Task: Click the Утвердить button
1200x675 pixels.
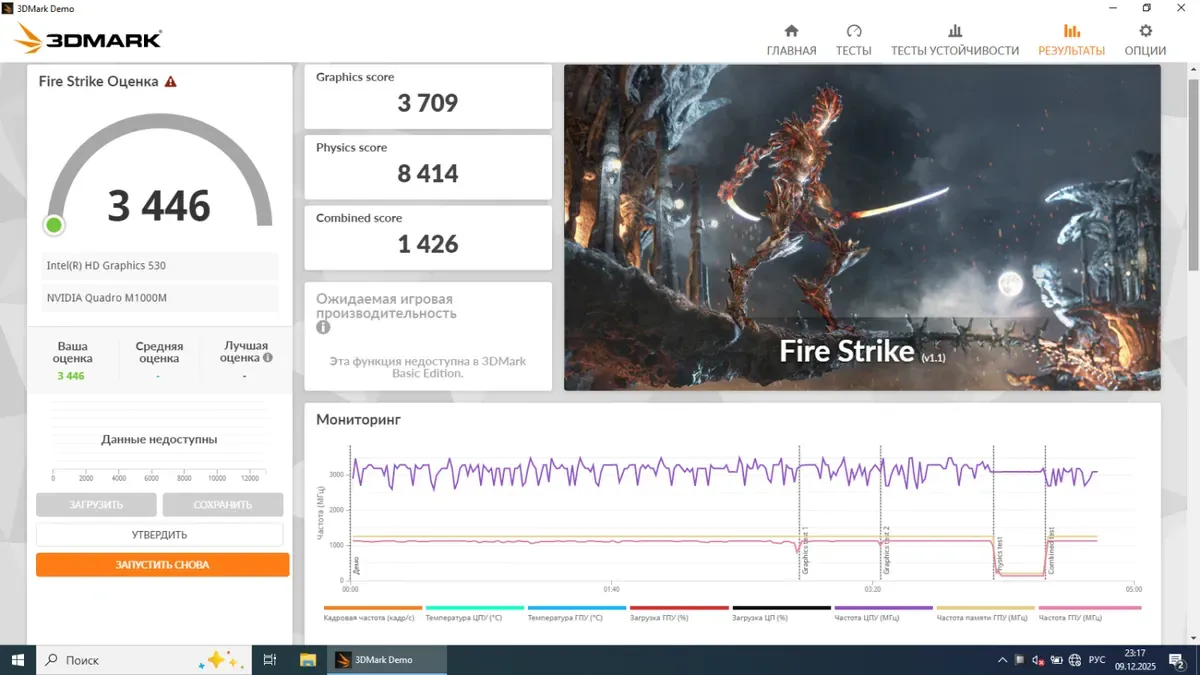Action: tap(160, 535)
